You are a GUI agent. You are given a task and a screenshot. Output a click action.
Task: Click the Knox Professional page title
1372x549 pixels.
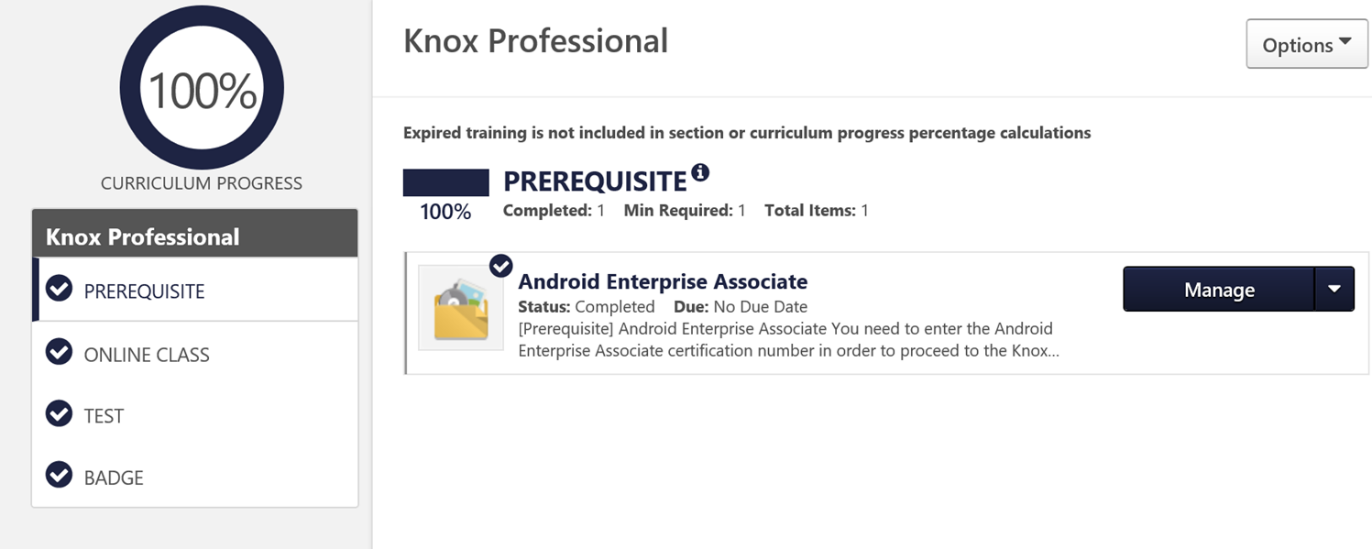tap(535, 41)
